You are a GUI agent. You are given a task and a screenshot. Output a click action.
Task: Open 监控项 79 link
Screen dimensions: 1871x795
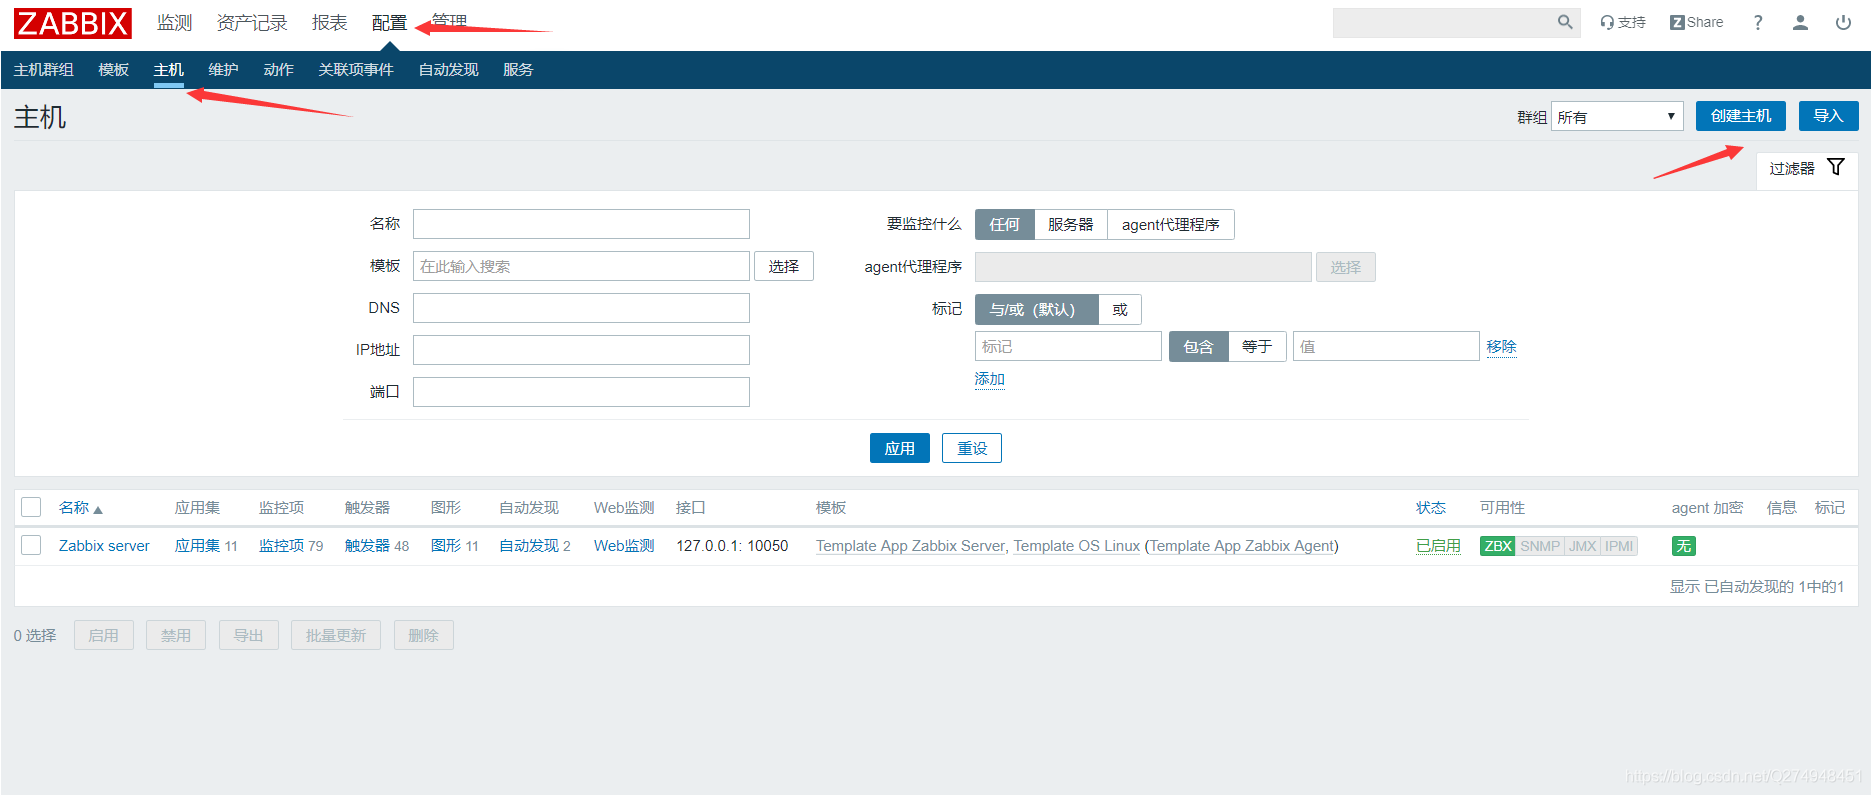pyautogui.click(x=281, y=546)
